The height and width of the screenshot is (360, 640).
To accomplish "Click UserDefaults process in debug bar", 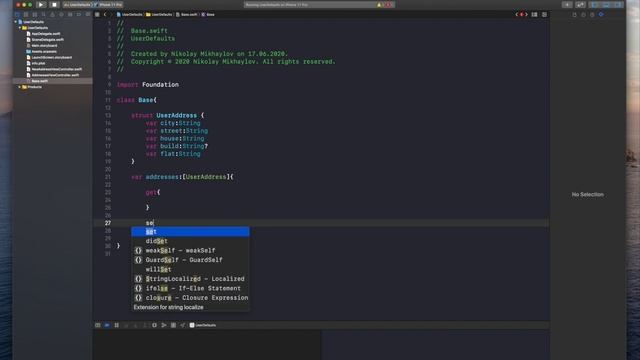I will coord(203,325).
